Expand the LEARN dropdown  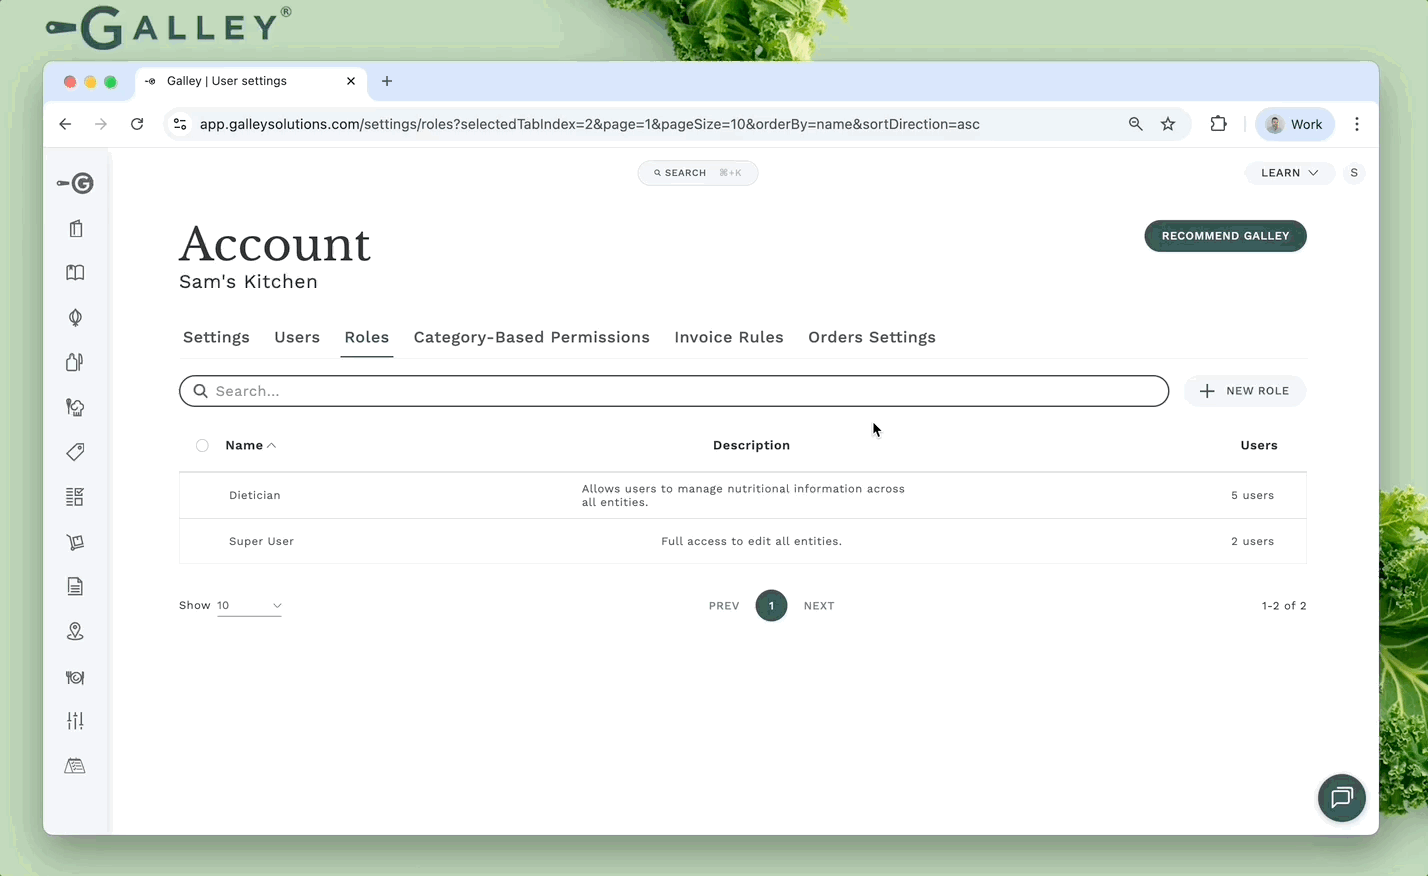[x=1289, y=173]
